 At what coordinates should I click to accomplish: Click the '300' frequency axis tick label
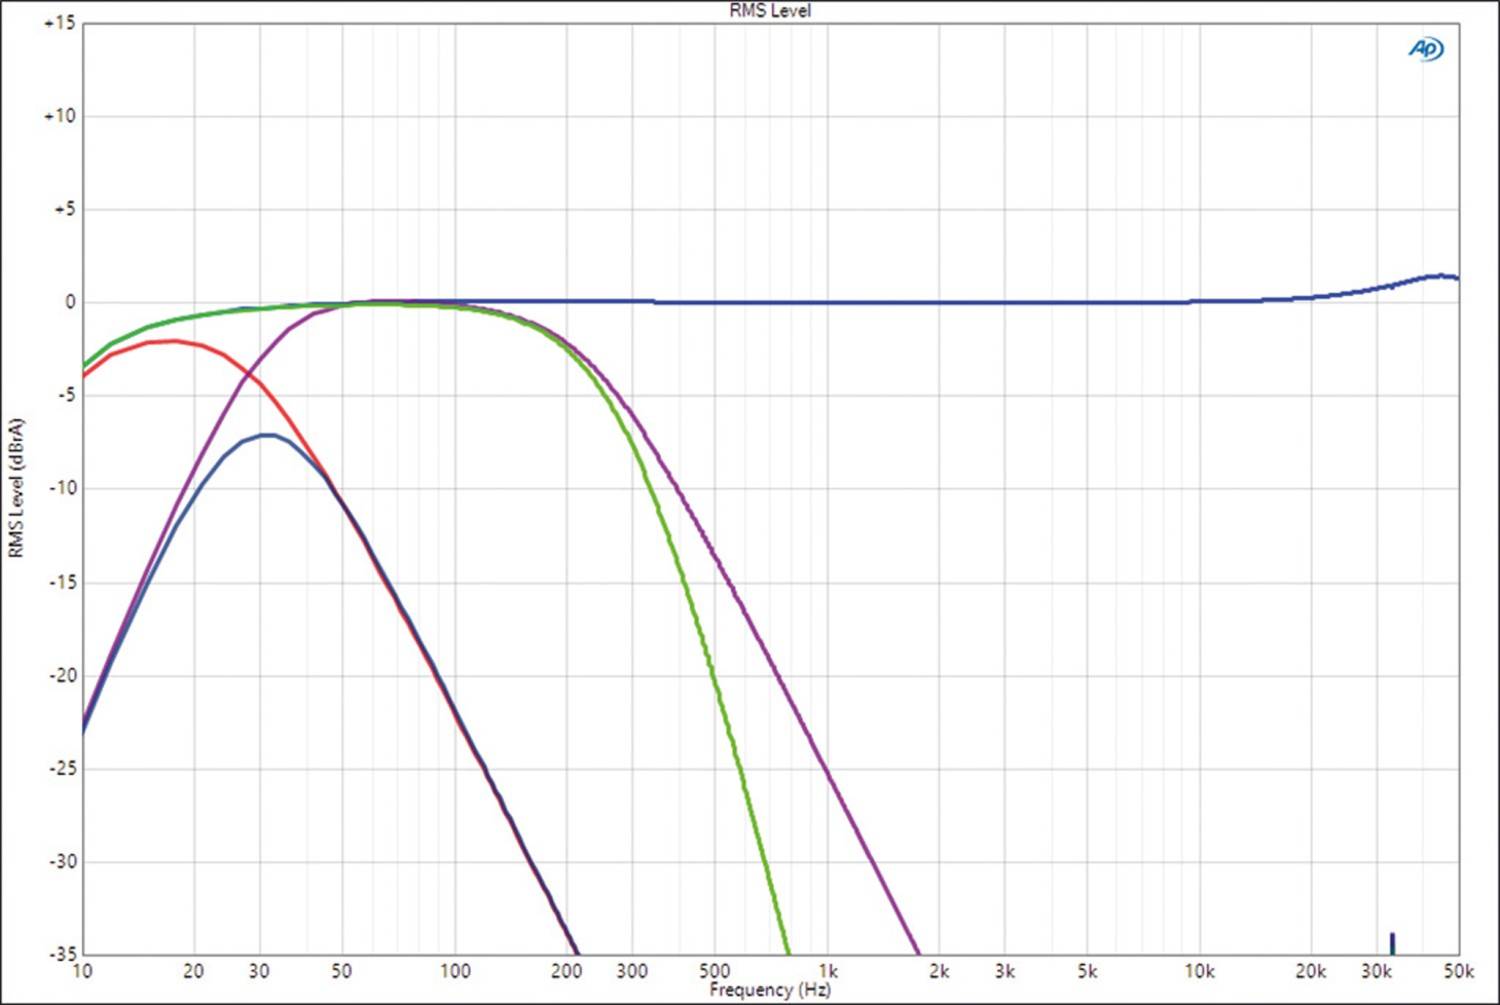point(632,971)
